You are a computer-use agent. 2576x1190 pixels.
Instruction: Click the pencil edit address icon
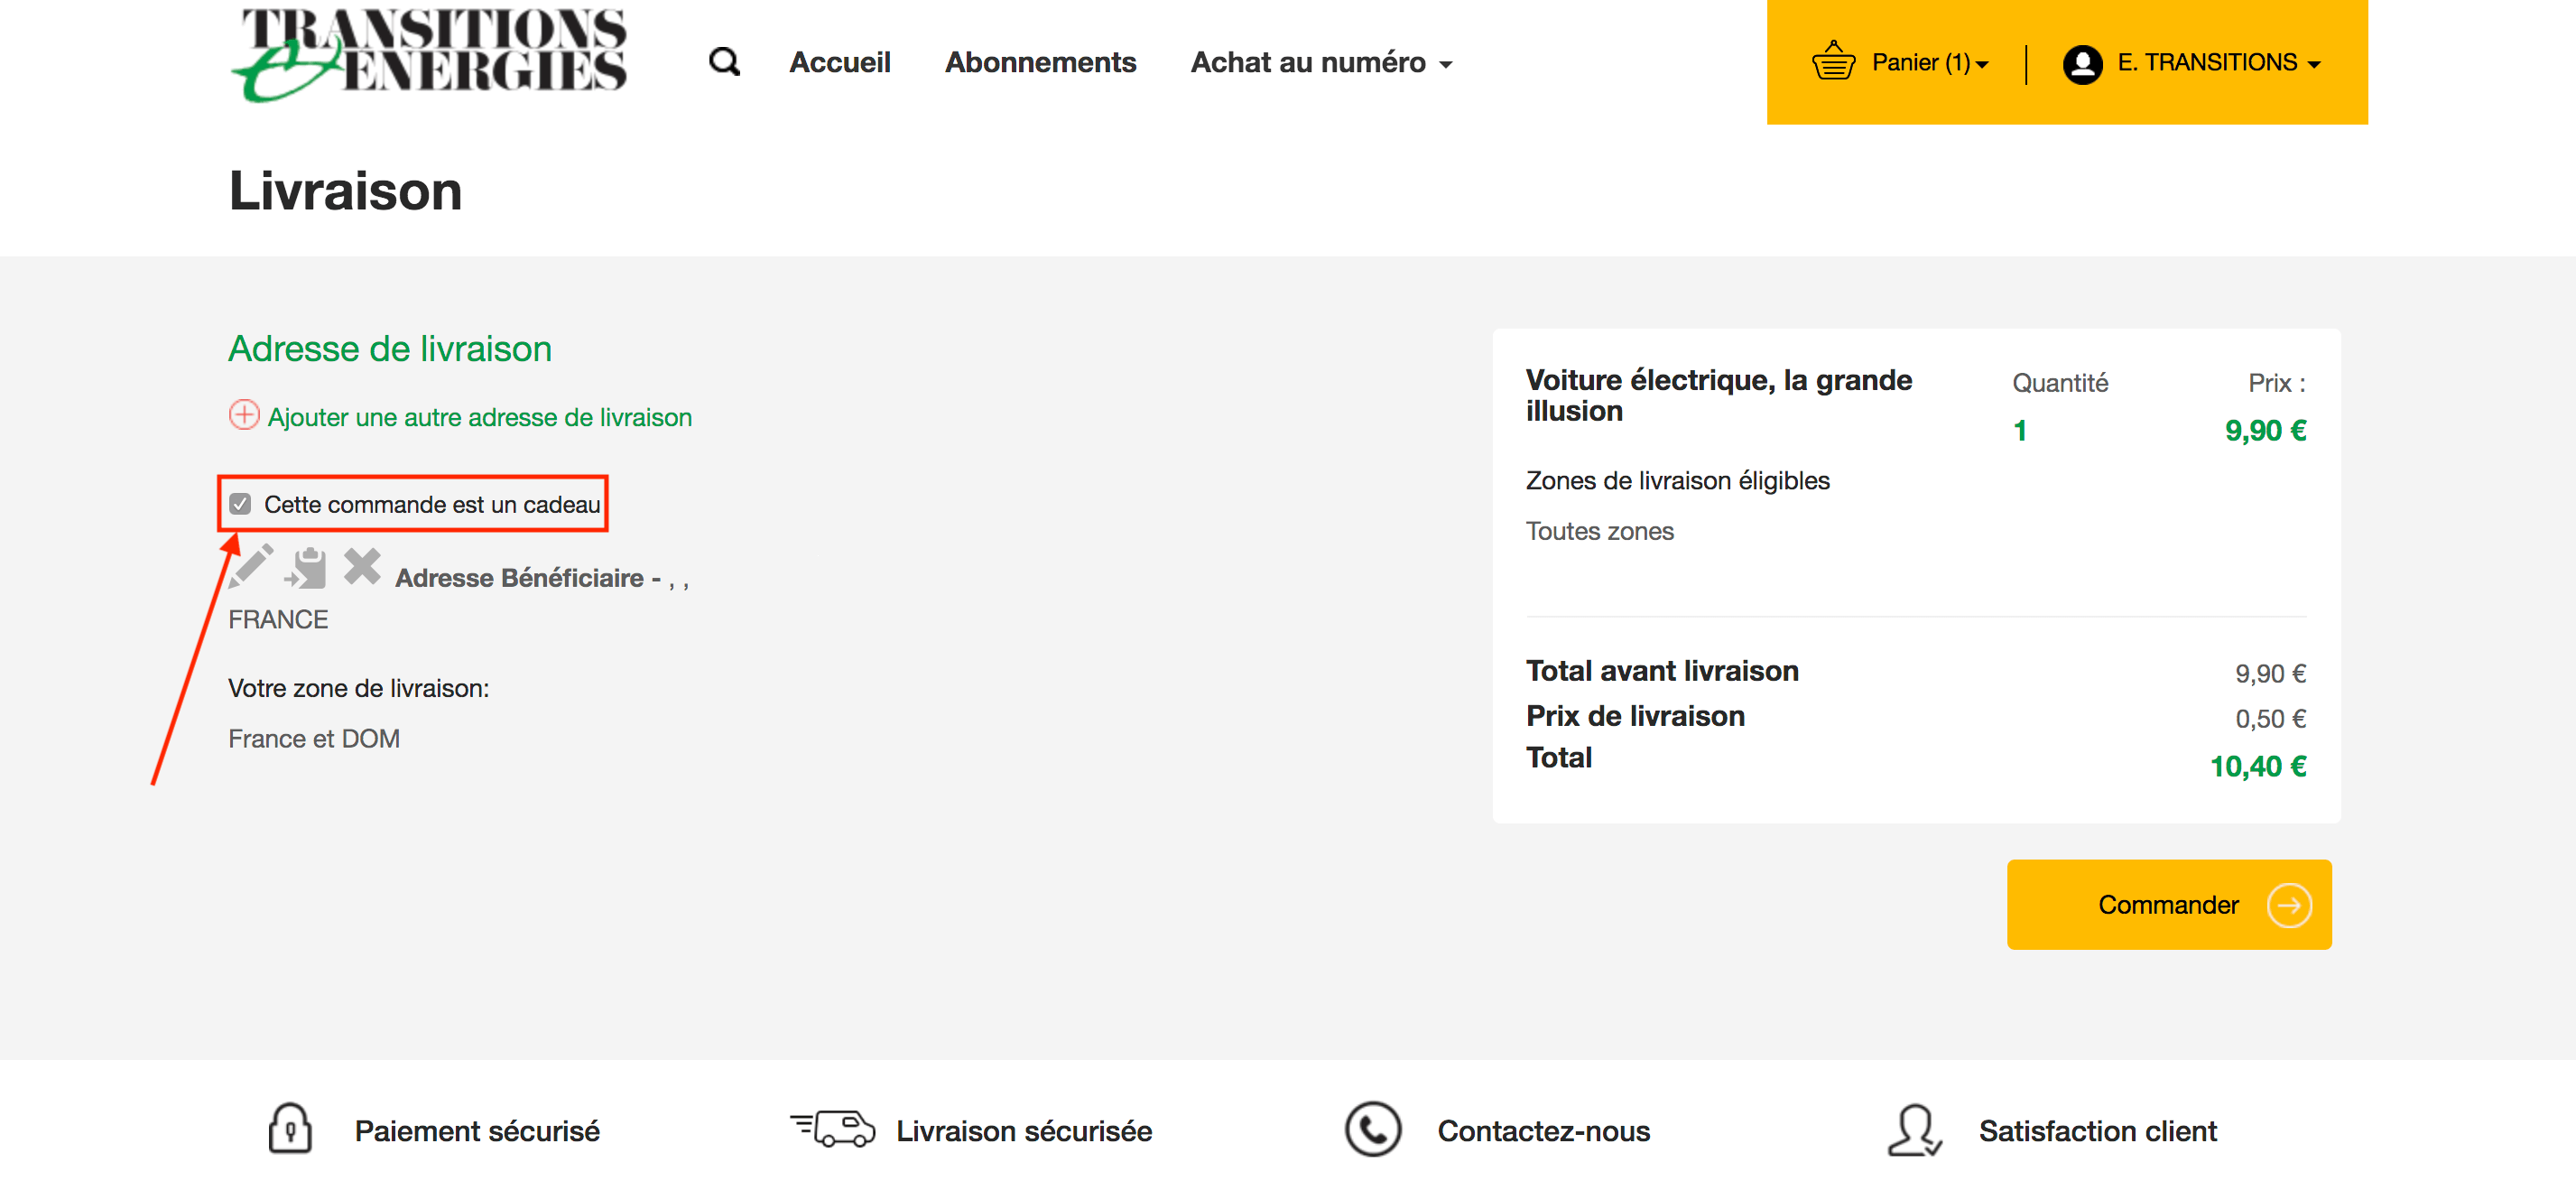click(x=250, y=567)
